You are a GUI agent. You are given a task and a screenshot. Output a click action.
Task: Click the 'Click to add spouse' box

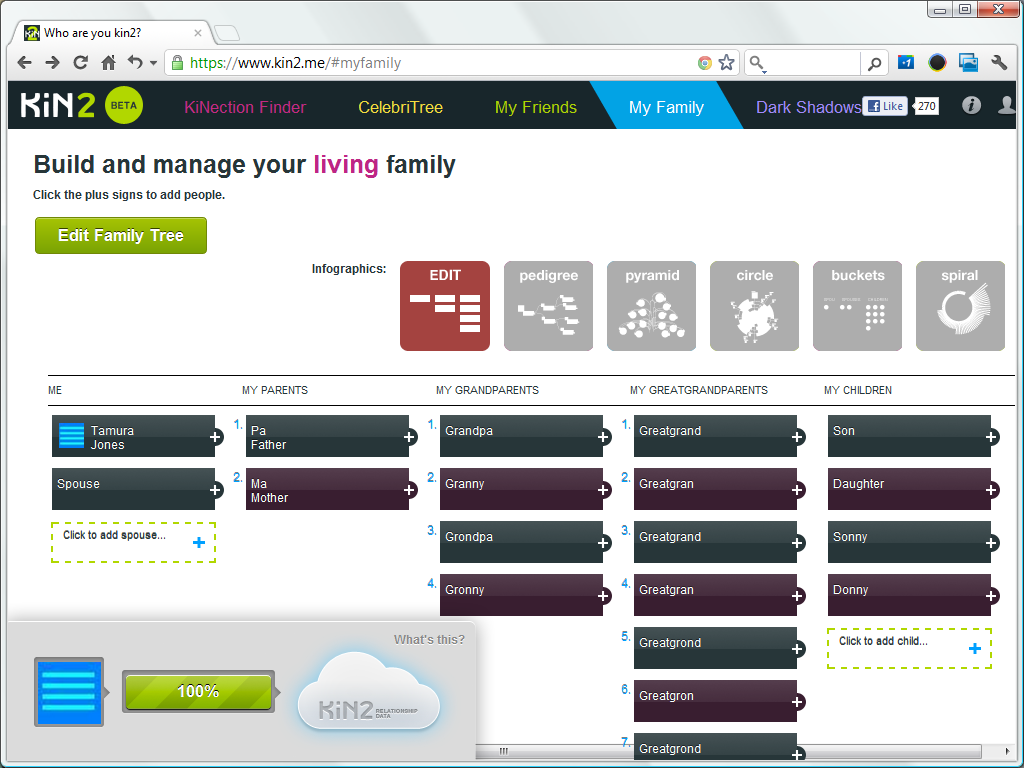(x=133, y=541)
